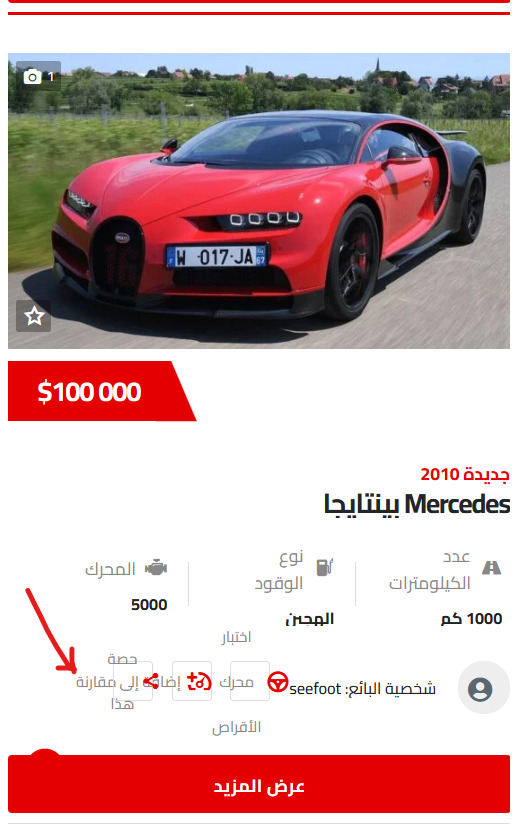Click the road mileage icon
Viewport: 512px width, 826px height.
click(x=491, y=567)
